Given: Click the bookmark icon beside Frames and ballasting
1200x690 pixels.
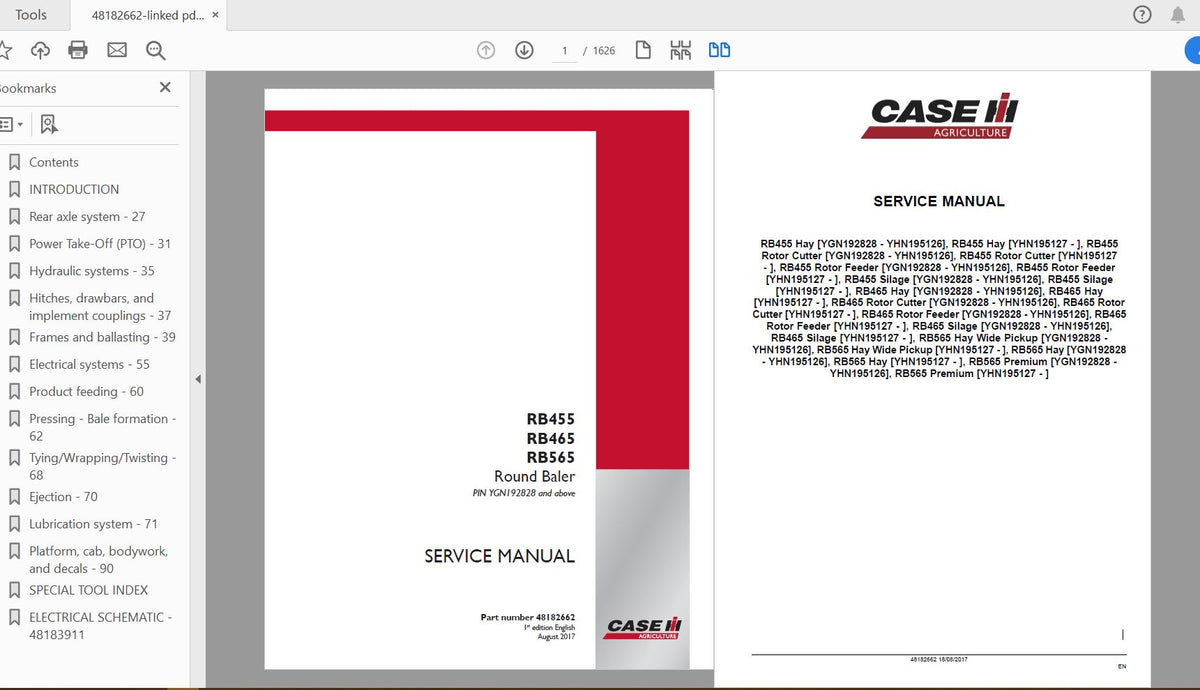Looking at the screenshot, I should click(x=14, y=337).
